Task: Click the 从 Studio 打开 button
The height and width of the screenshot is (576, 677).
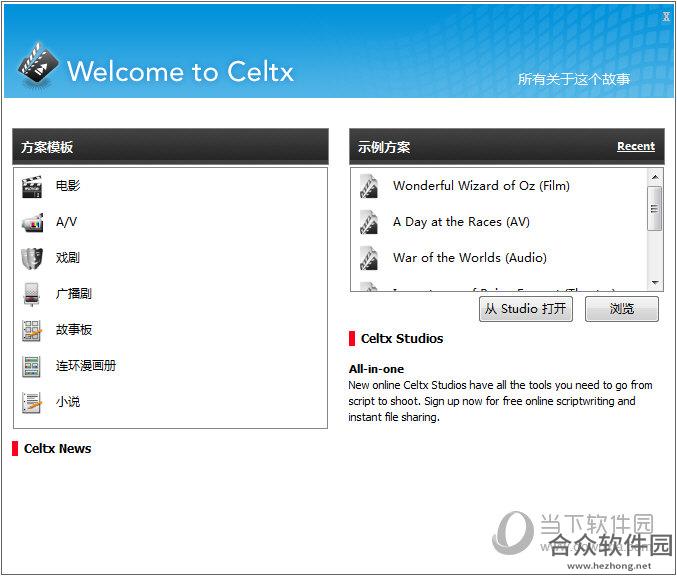Action: (x=525, y=309)
